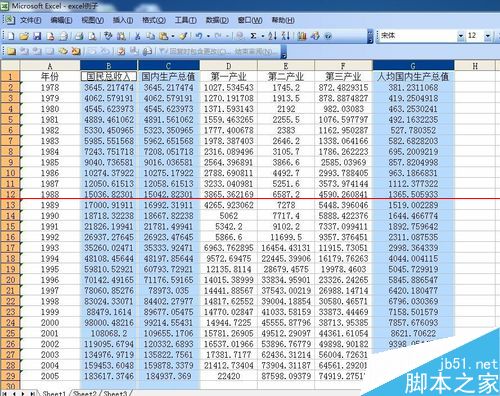500x396 pixels.
Task: Click the Excel document icon beside 文件 menu
Action: pyautogui.click(x=10, y=20)
